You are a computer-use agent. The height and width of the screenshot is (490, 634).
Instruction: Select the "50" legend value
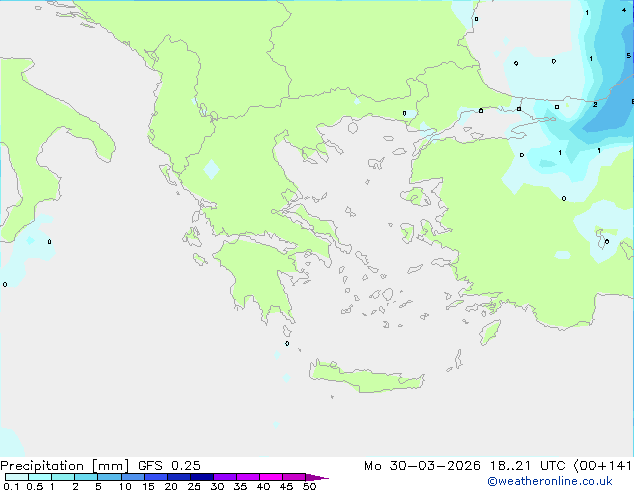click(309, 486)
